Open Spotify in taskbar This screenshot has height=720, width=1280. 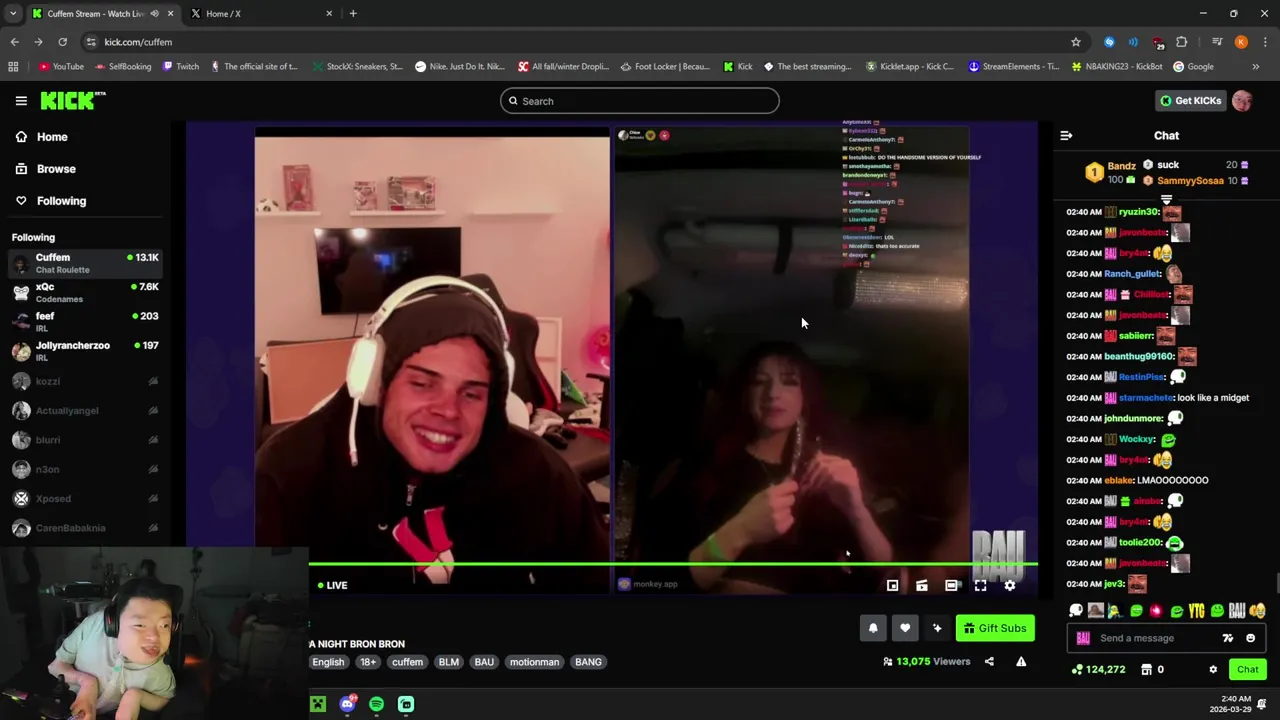376,704
